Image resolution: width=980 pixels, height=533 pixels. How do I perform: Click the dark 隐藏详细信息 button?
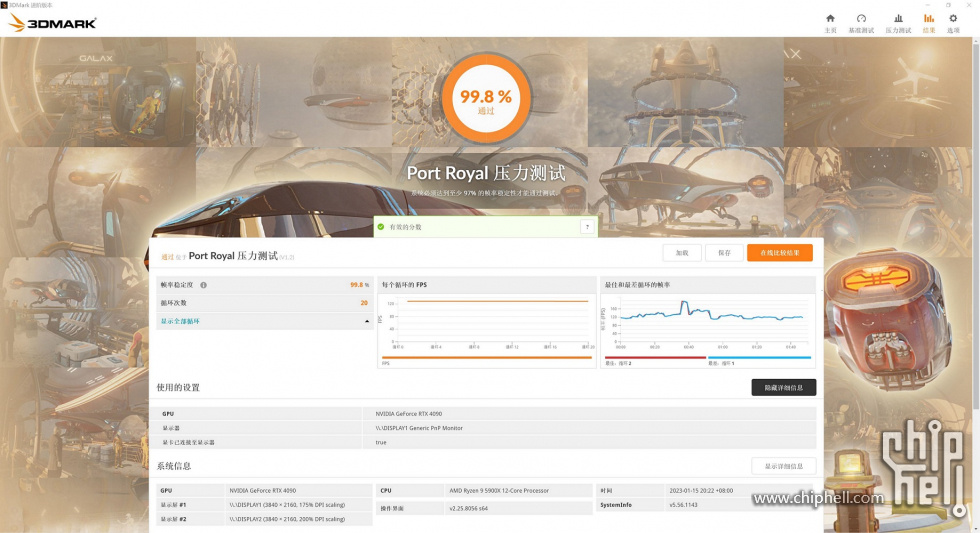pyautogui.click(x=784, y=387)
